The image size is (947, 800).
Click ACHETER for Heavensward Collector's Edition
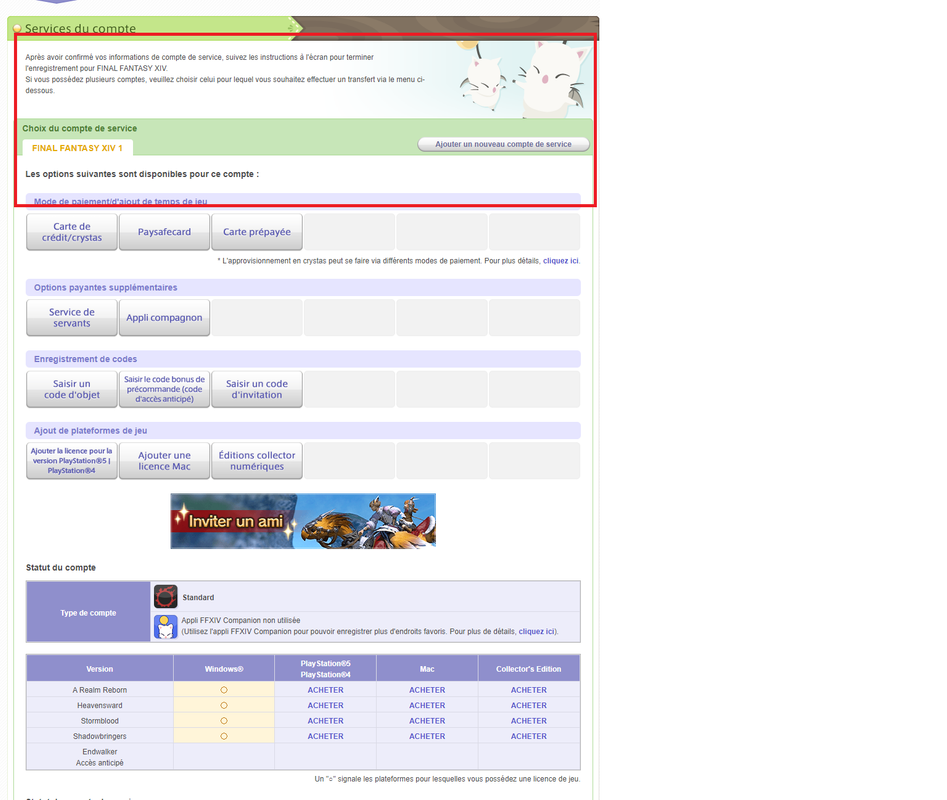click(528, 705)
